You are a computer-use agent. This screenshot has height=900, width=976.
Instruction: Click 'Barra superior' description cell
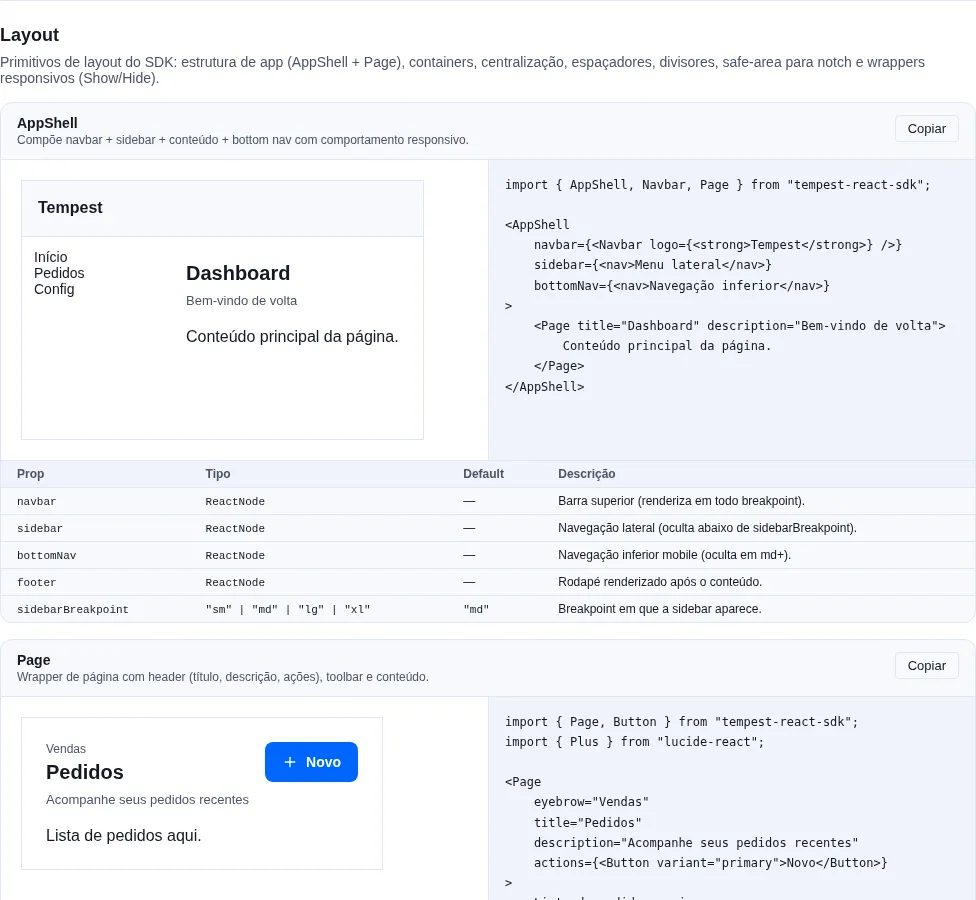(682, 501)
